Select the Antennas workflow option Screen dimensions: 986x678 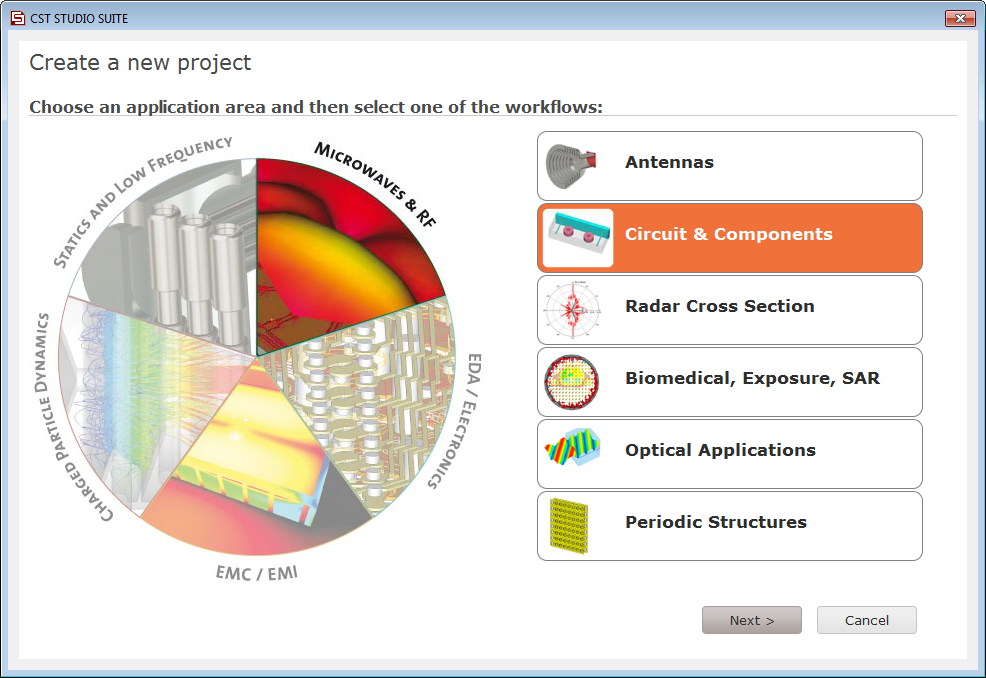[x=729, y=165]
